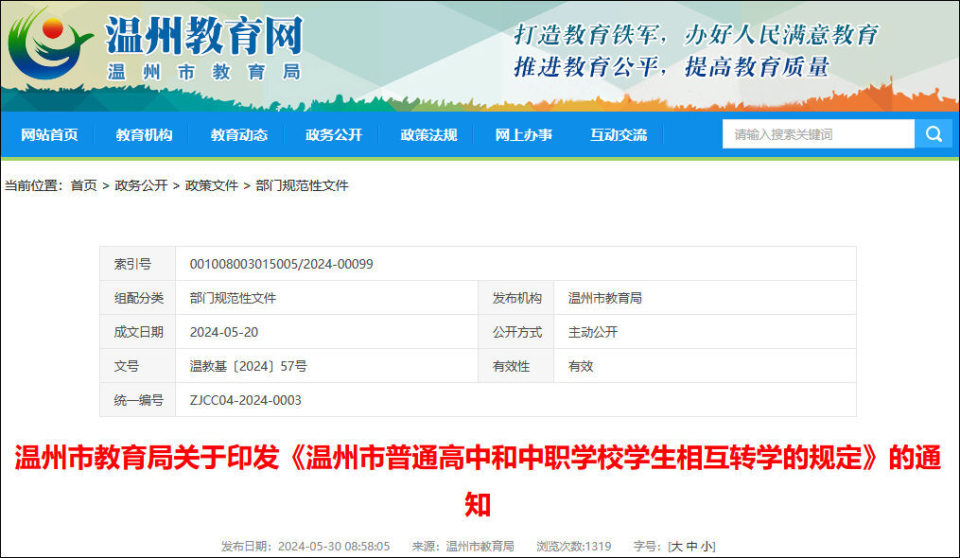The width and height of the screenshot is (960, 558).
Task: Go to 首页 in breadcrumb
Action: pyautogui.click(x=84, y=186)
